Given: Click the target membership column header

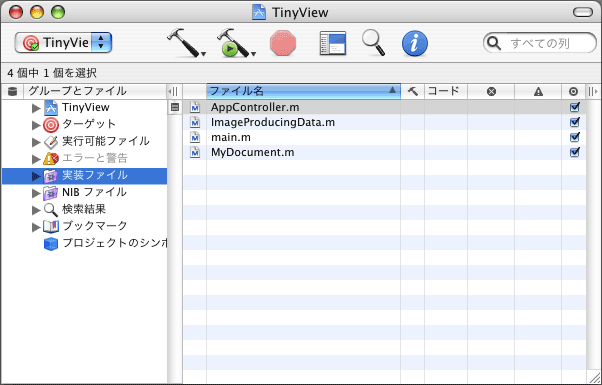Looking at the screenshot, I should coord(573,91).
